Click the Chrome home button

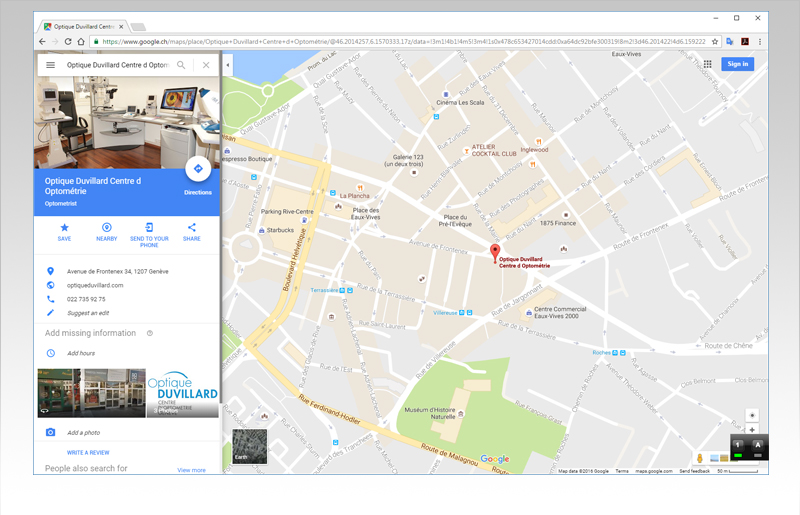pos(81,42)
